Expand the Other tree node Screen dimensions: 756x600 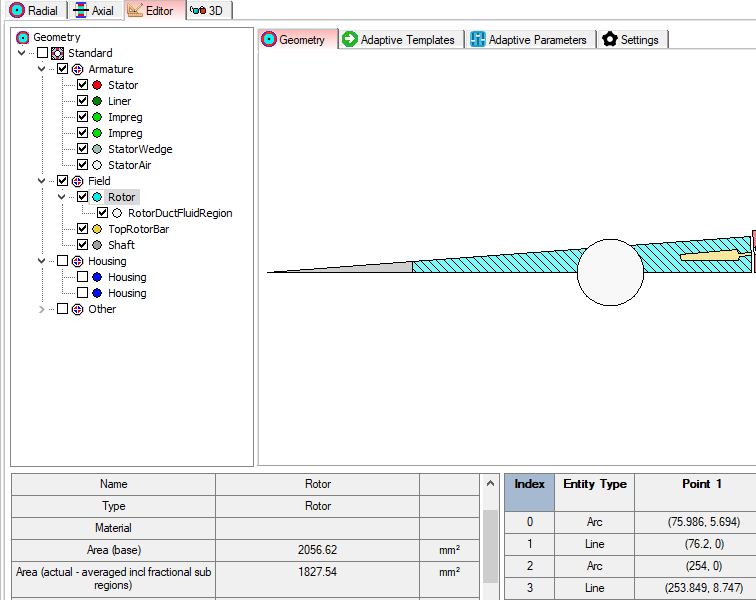click(41, 309)
